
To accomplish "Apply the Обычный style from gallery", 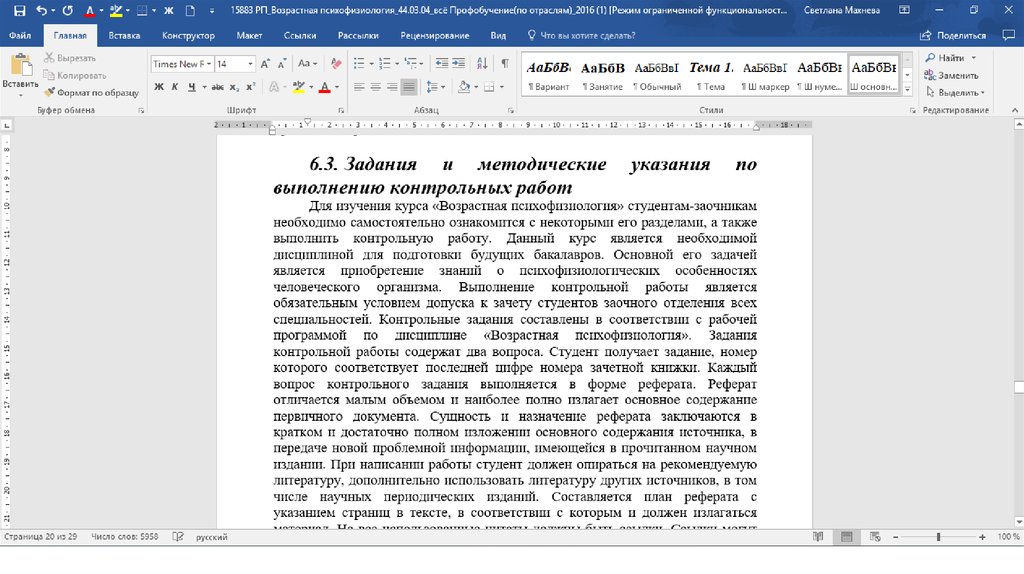I will click(656, 76).
